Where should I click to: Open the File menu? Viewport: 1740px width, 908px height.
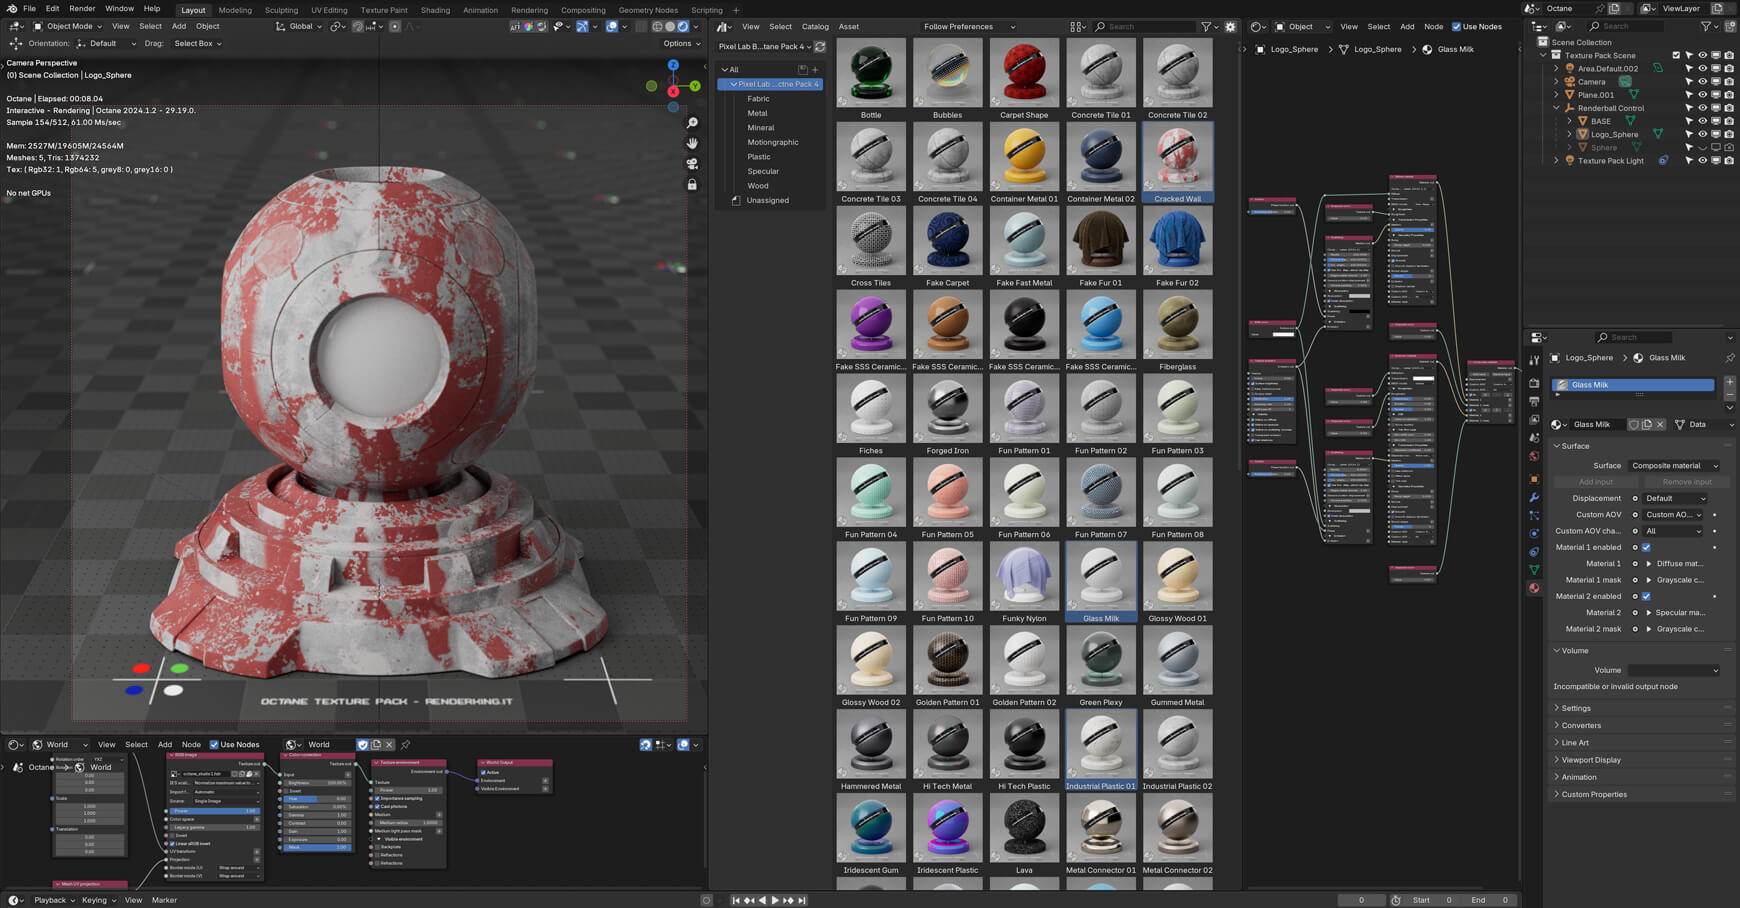[30, 9]
